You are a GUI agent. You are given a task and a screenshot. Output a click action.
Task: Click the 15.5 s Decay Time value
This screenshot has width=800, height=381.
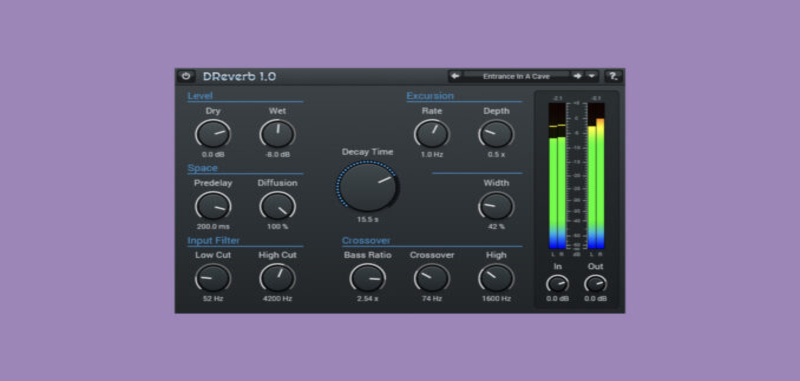367,220
